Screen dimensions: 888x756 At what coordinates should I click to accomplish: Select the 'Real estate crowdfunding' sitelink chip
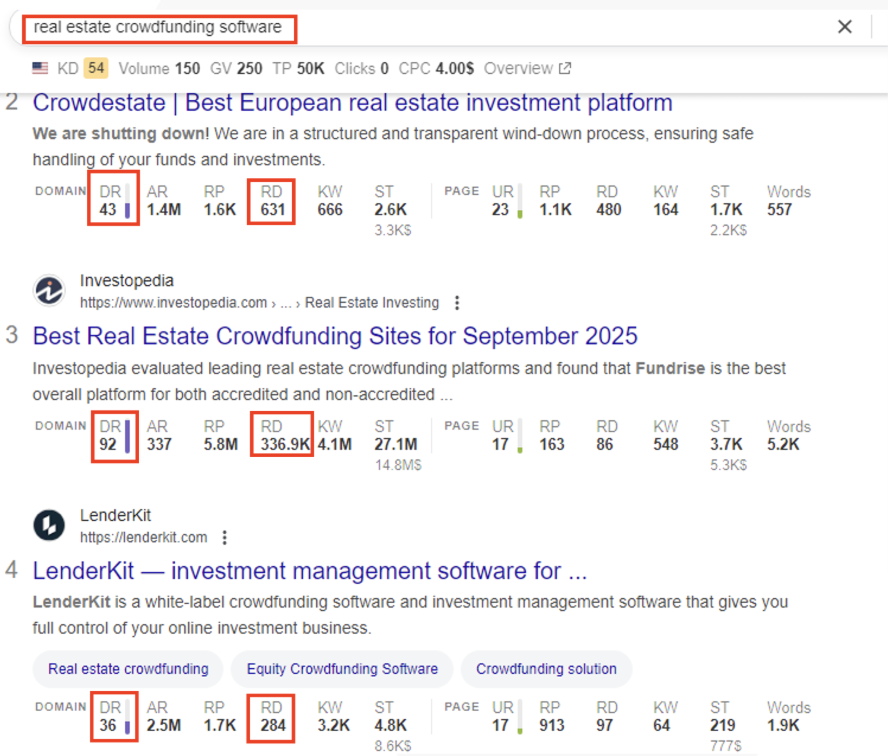[x=128, y=669]
